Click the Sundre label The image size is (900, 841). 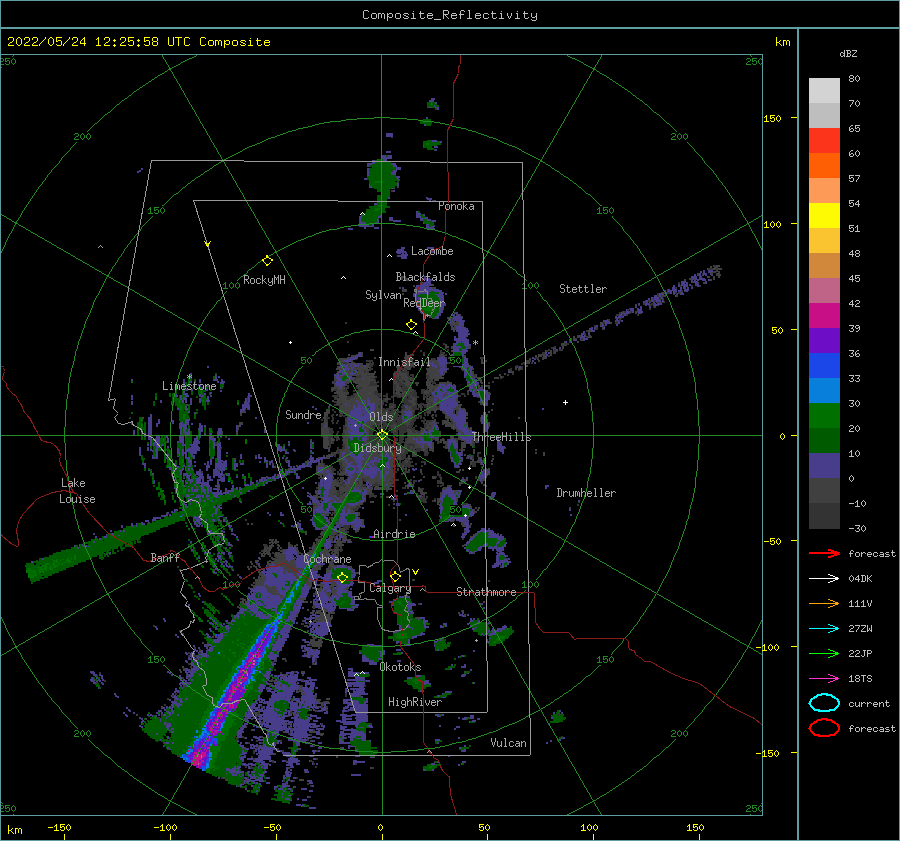pos(303,414)
